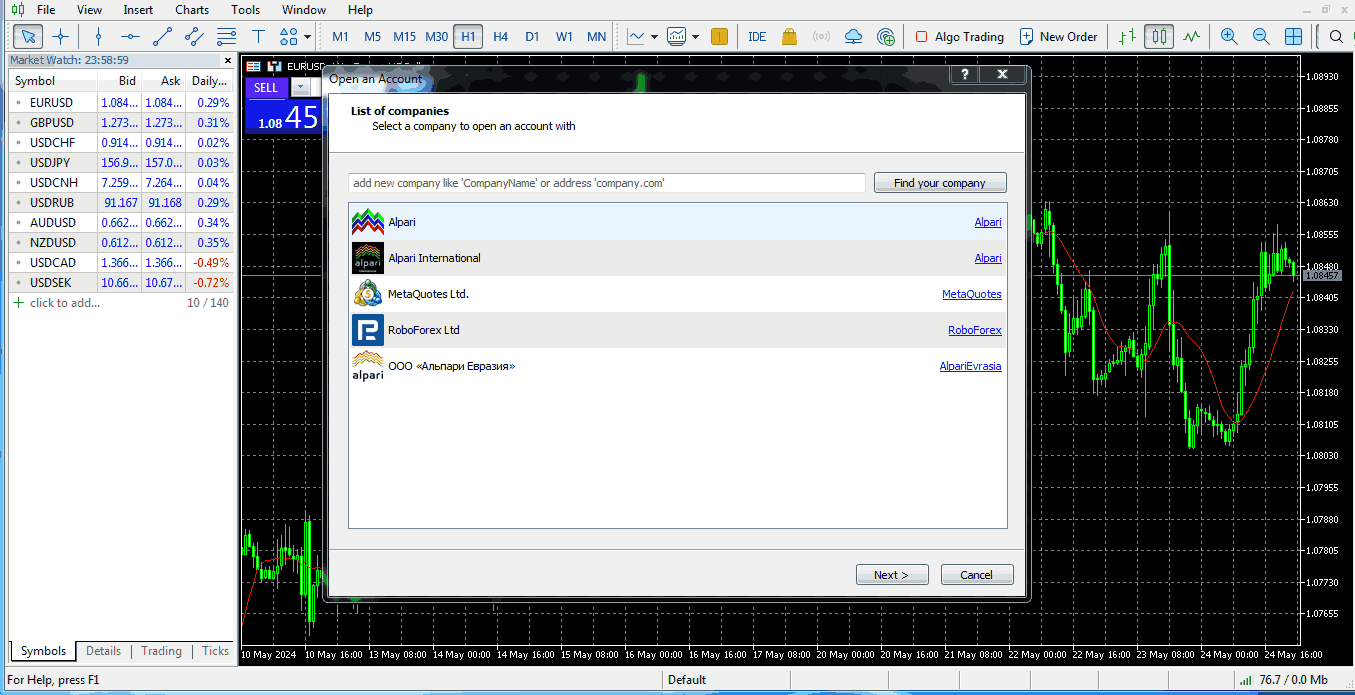1355x695 pixels.
Task: Choose the text label tool
Action: click(x=258, y=37)
